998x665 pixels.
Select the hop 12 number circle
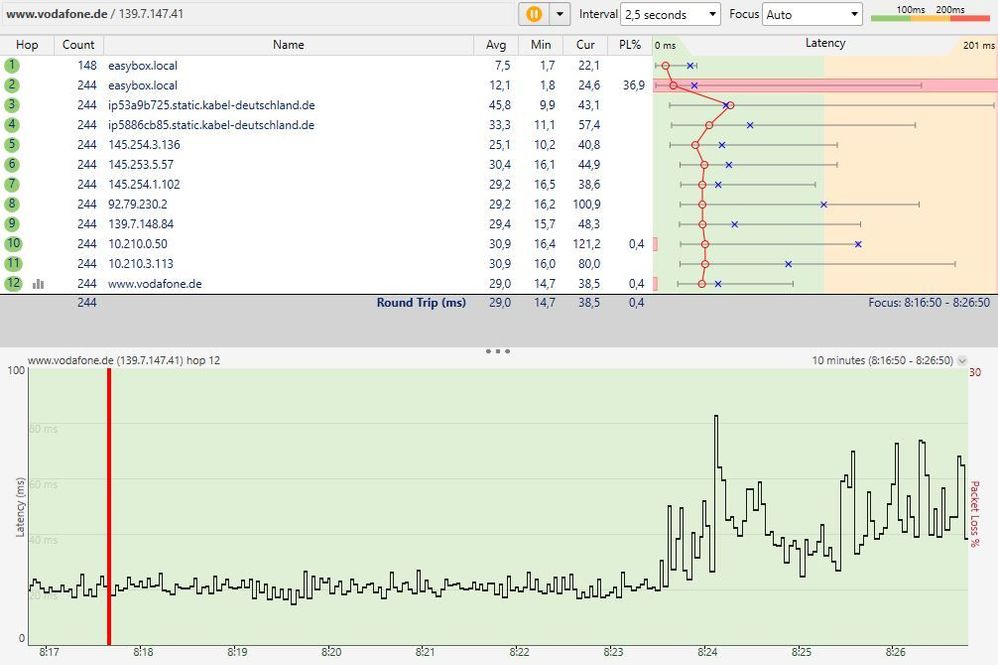click(11, 283)
